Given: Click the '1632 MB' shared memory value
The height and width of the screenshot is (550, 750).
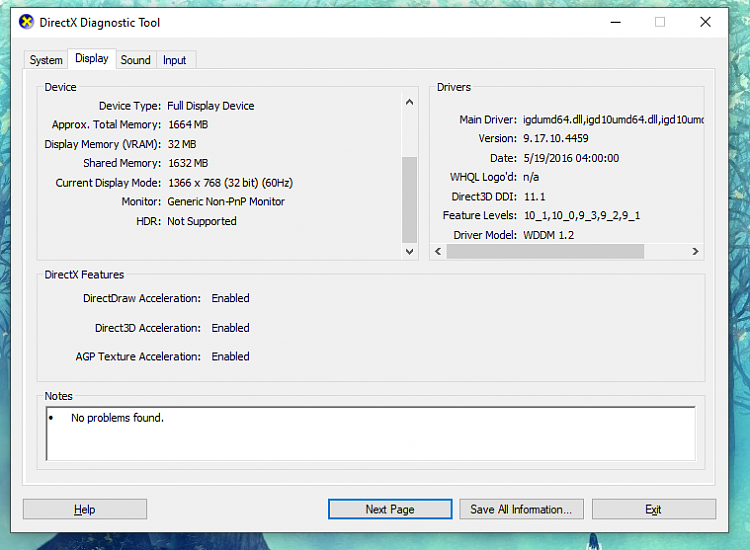Looking at the screenshot, I should tap(188, 163).
